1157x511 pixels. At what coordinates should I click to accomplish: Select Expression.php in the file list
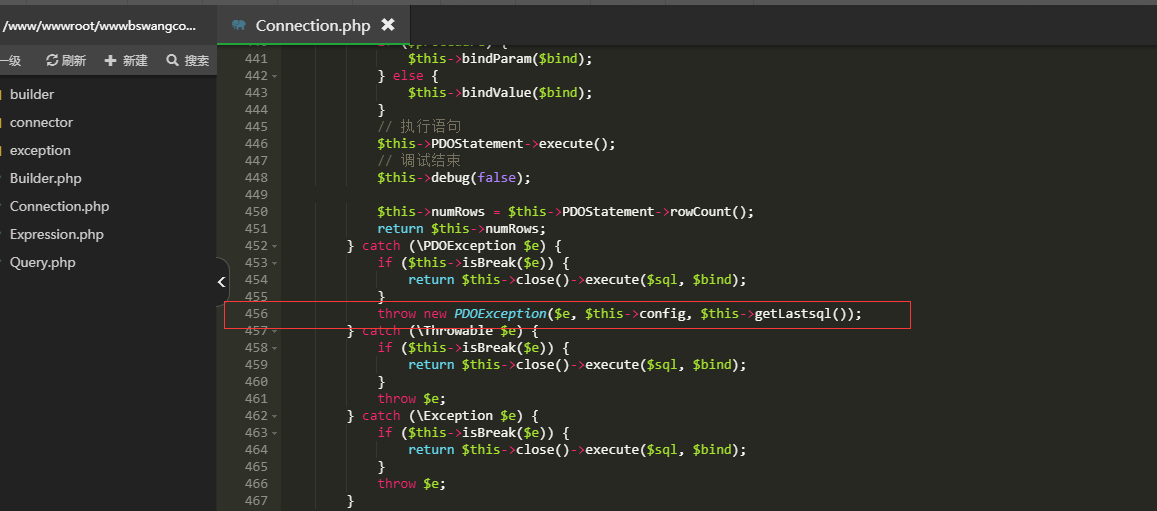click(56, 234)
